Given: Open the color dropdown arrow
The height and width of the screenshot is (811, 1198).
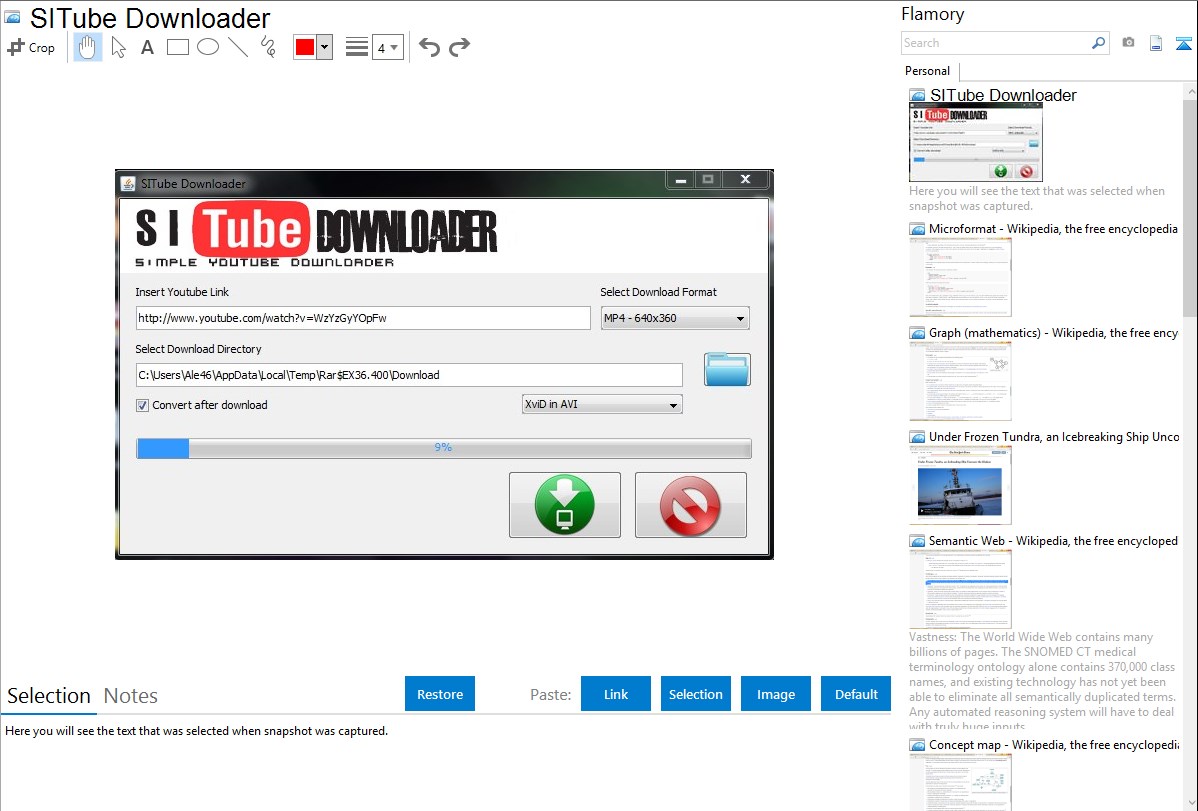Looking at the screenshot, I should click(x=325, y=47).
